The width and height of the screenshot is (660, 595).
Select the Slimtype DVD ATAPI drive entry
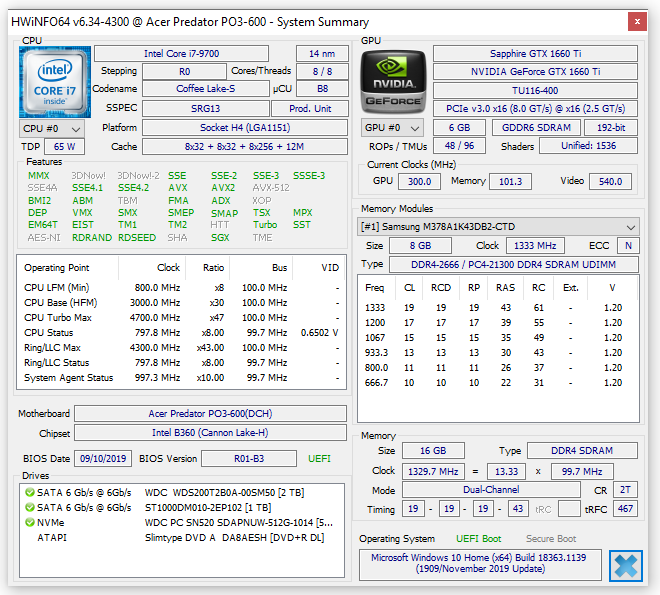181,537
